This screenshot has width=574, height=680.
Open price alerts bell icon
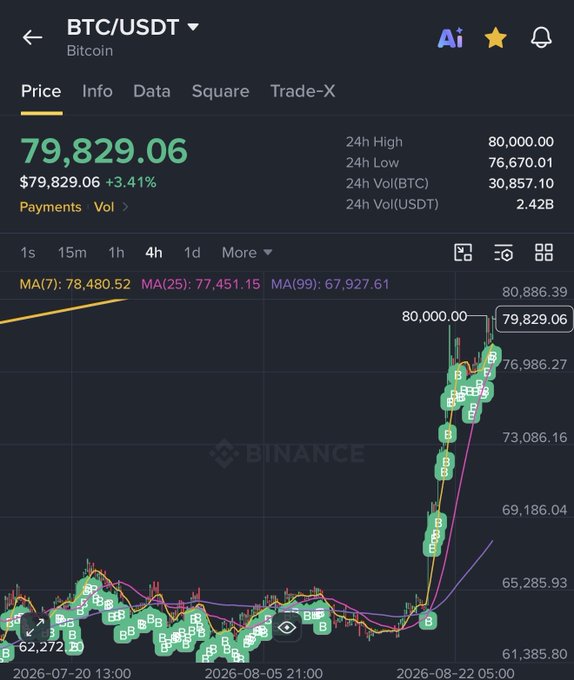[x=541, y=37]
